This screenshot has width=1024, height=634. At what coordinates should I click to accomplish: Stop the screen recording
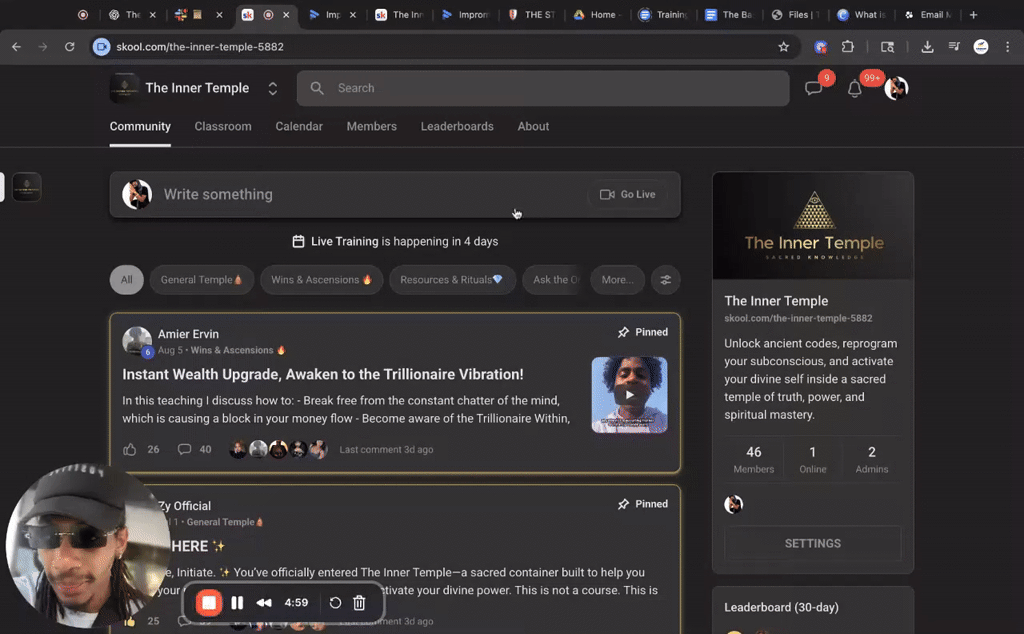click(209, 603)
